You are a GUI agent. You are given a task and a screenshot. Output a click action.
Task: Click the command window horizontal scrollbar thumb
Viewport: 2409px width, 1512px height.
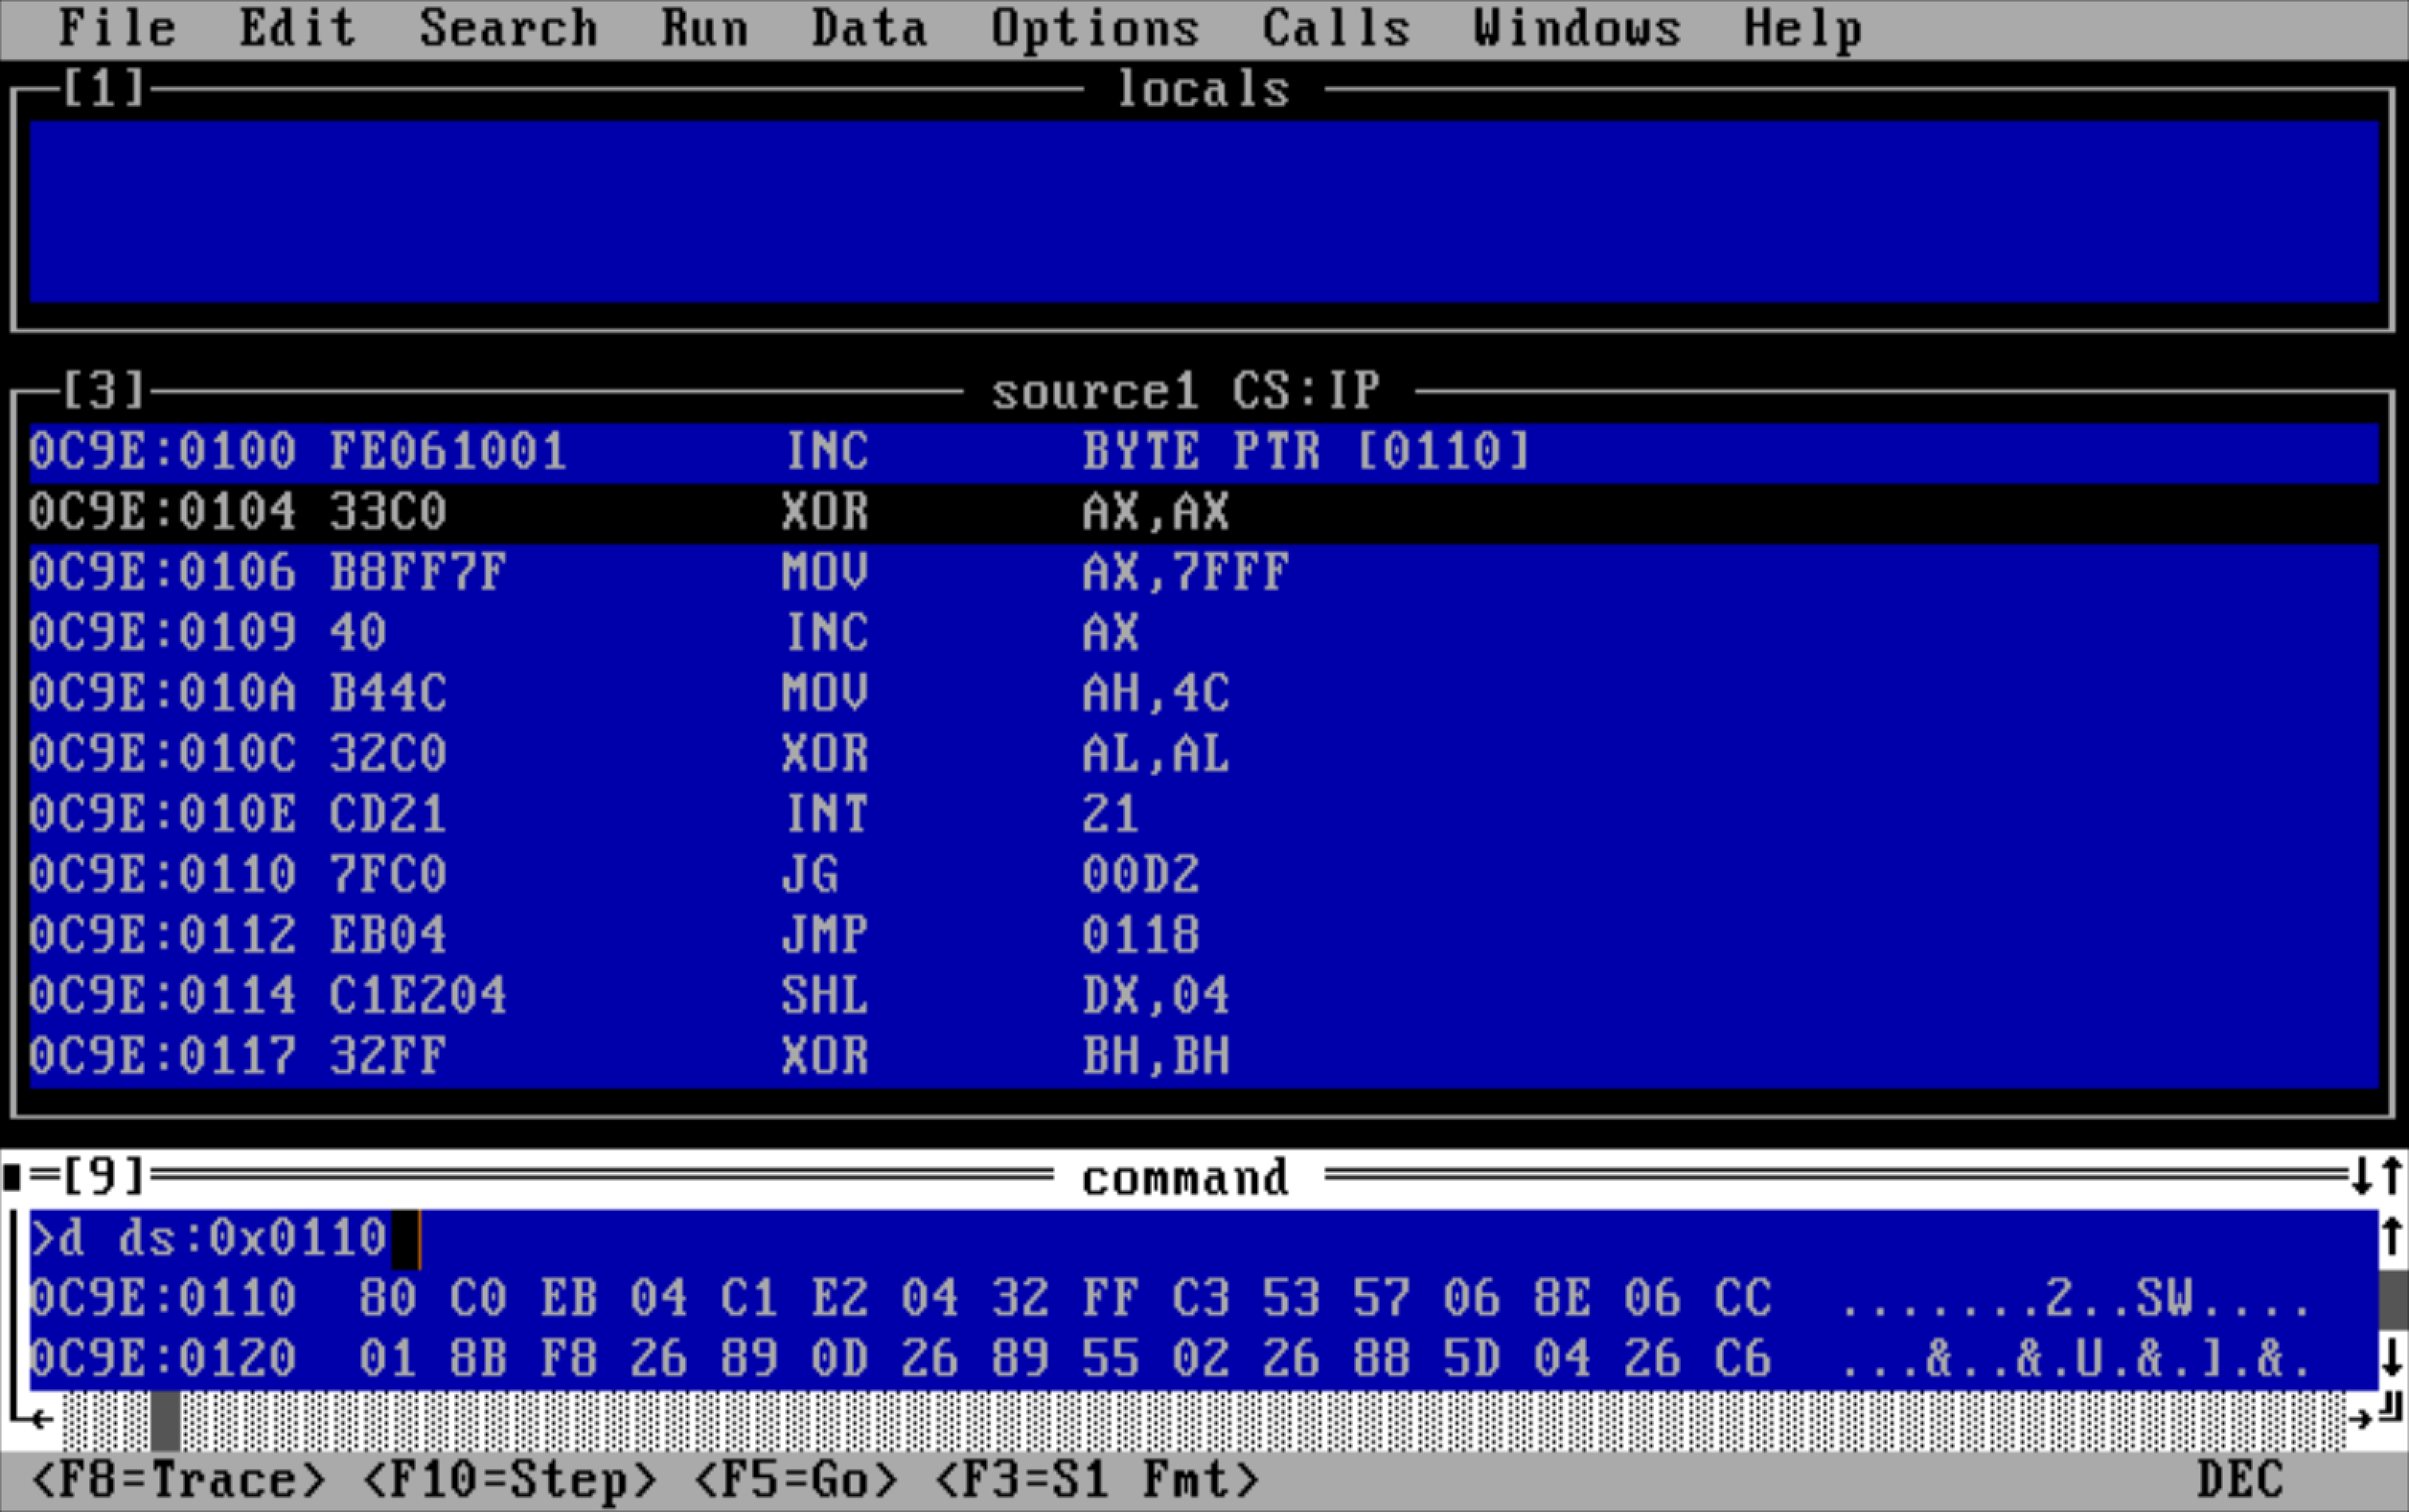tap(165, 1420)
